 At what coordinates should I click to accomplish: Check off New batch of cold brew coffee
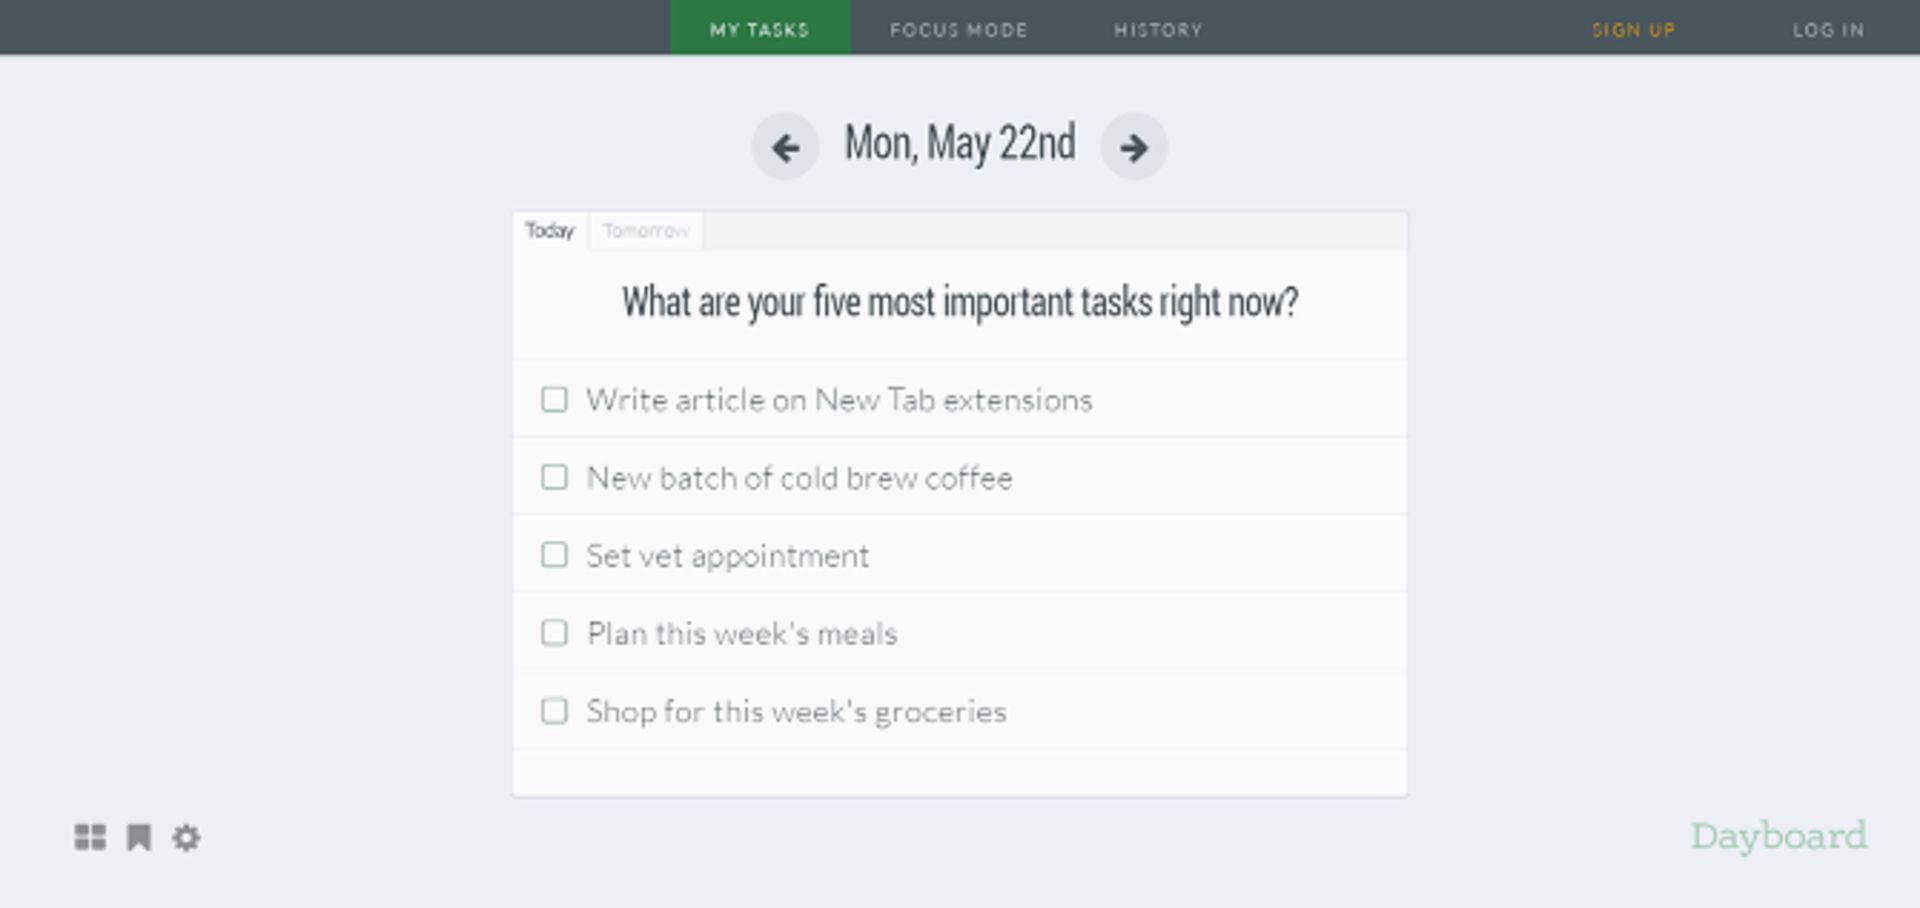click(x=554, y=477)
